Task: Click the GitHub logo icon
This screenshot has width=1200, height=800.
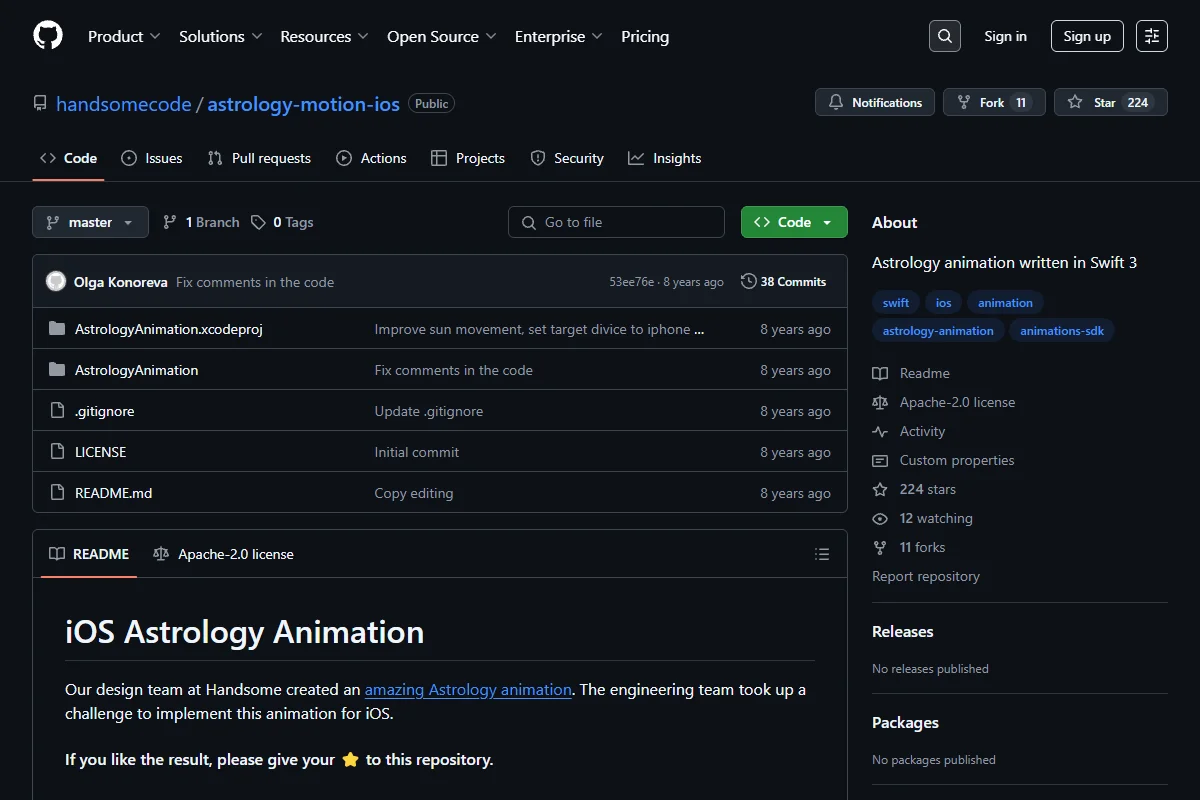Action: coord(48,36)
